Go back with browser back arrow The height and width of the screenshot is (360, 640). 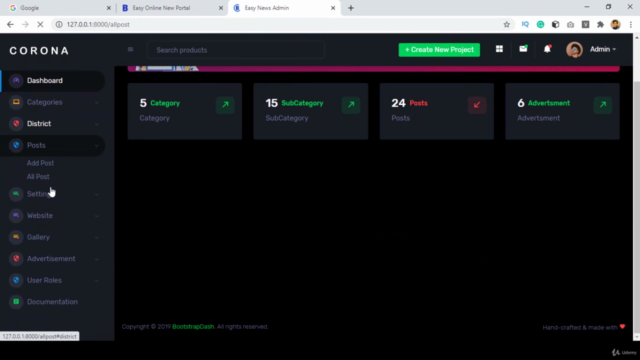(10, 24)
